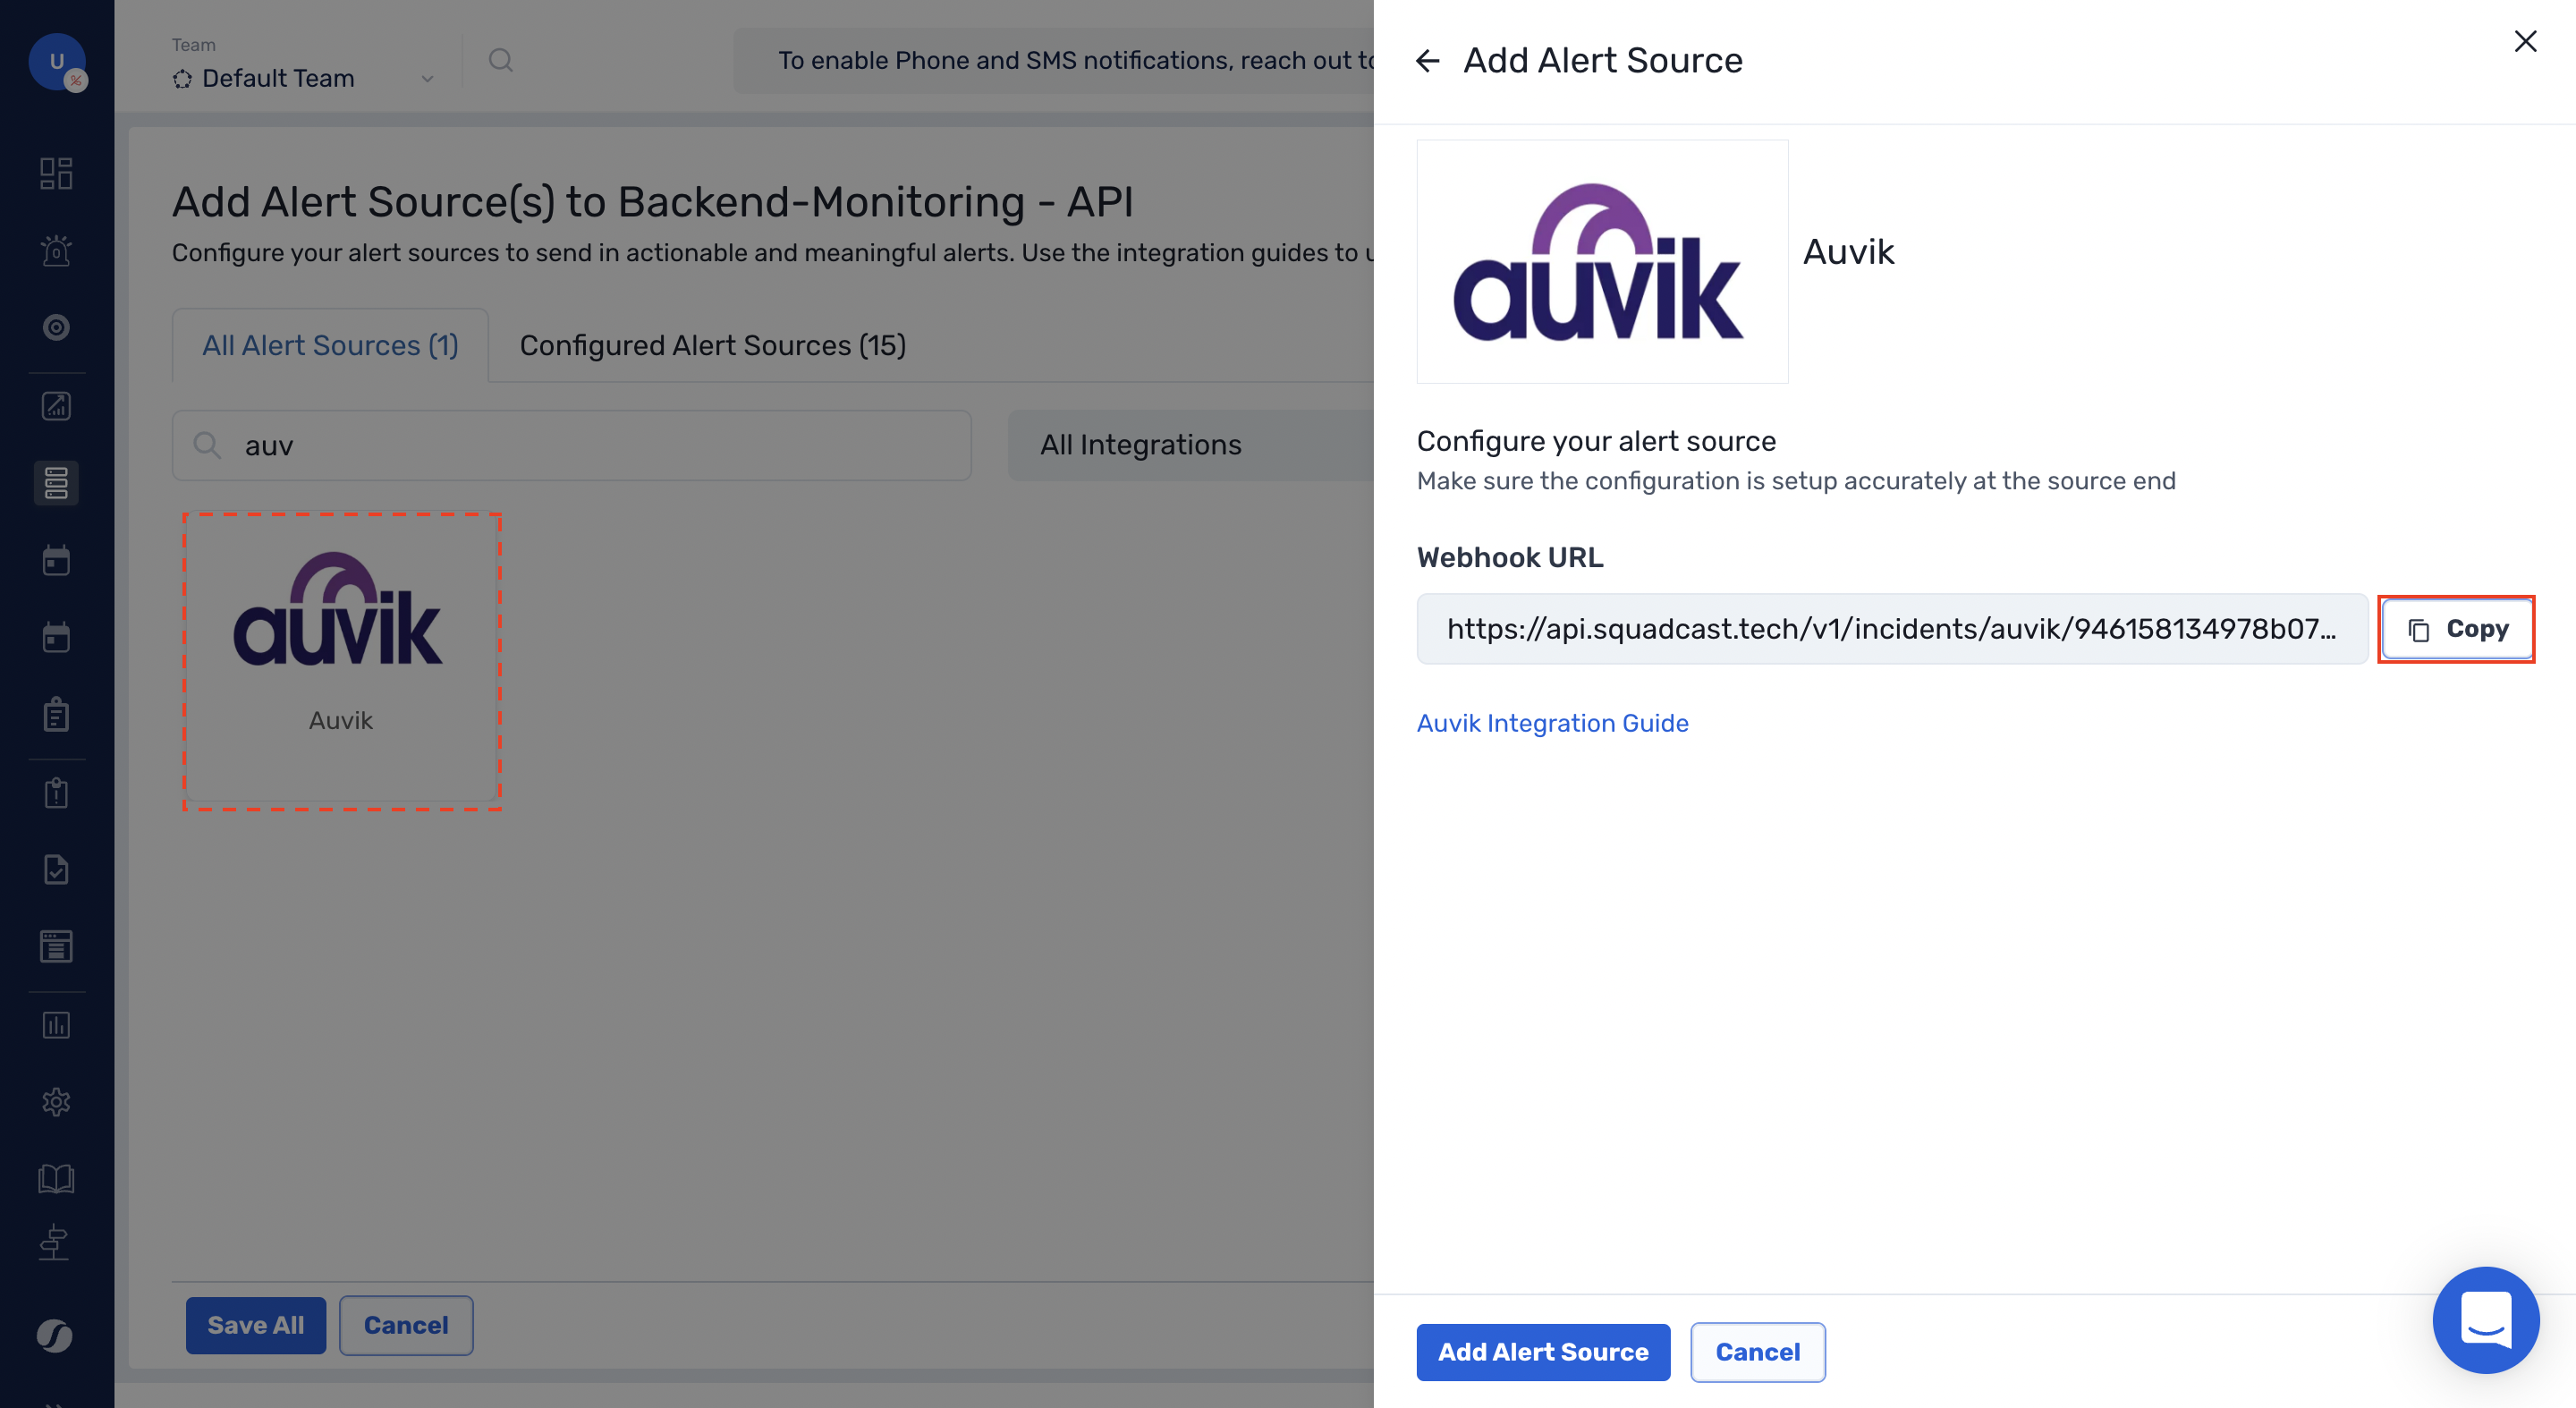Click the Status Page sidebar icon
The width and height of the screenshot is (2576, 1408).
tap(57, 947)
